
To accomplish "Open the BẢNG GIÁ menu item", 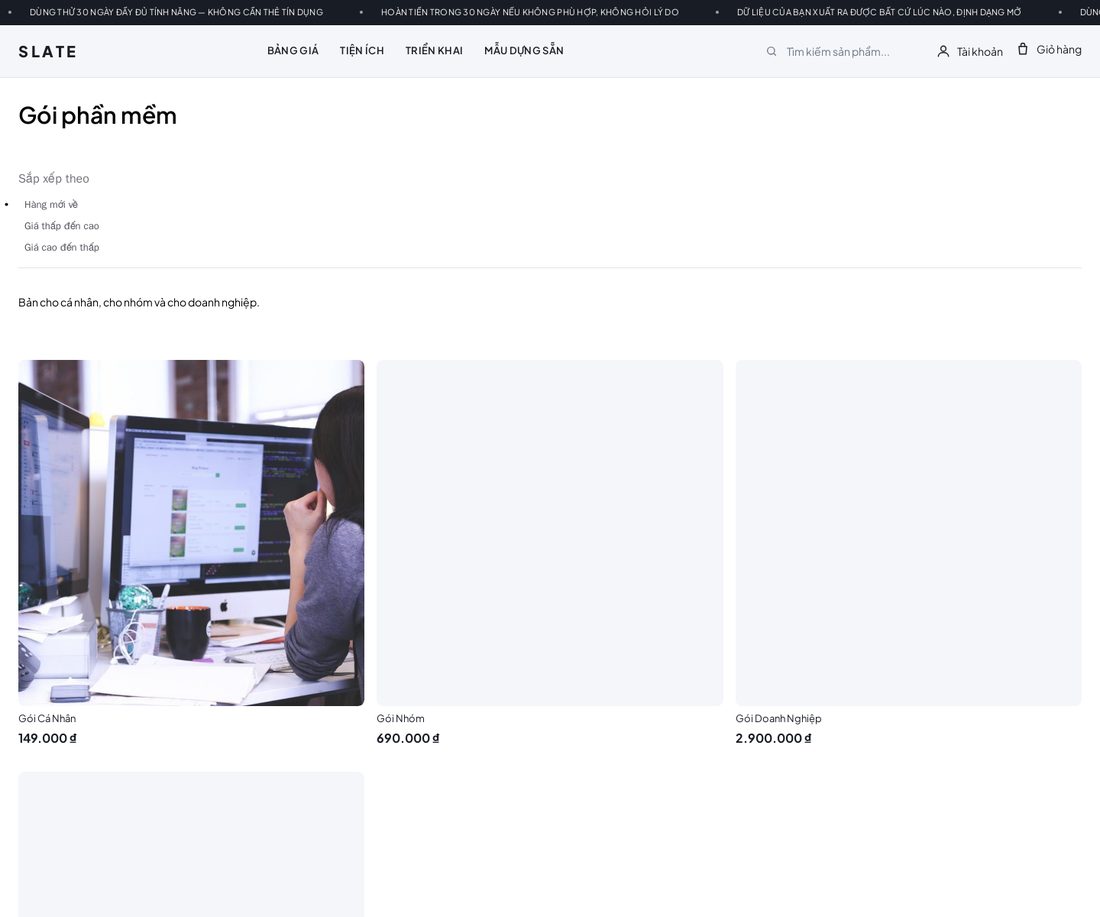I will (x=293, y=51).
